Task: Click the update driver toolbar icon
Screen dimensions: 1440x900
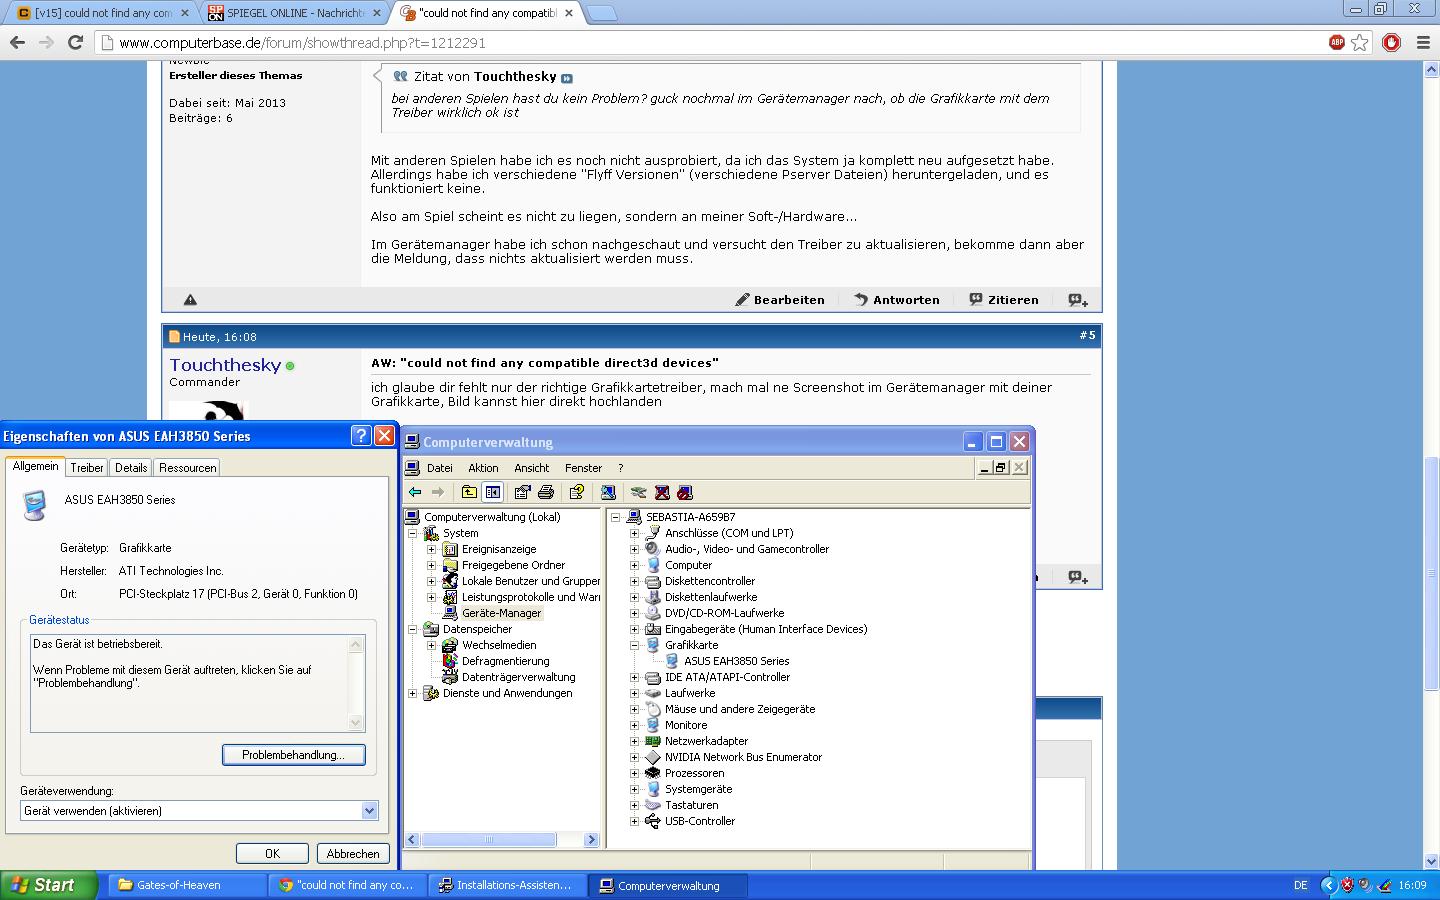Action: coord(638,492)
